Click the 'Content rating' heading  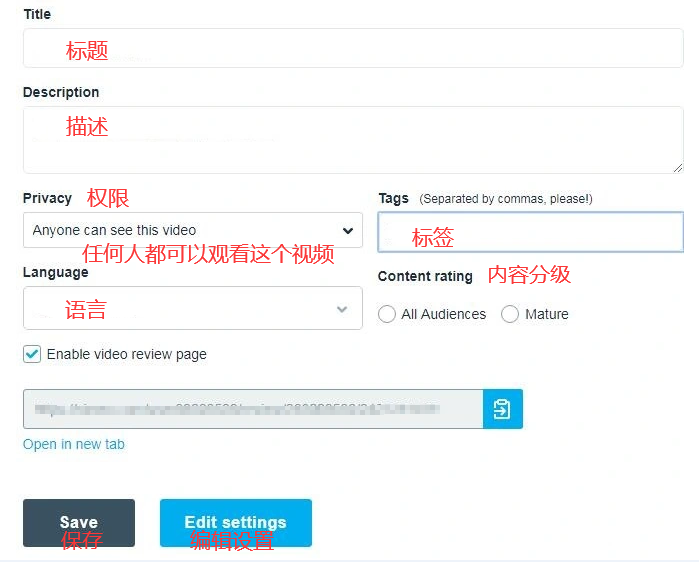425,276
